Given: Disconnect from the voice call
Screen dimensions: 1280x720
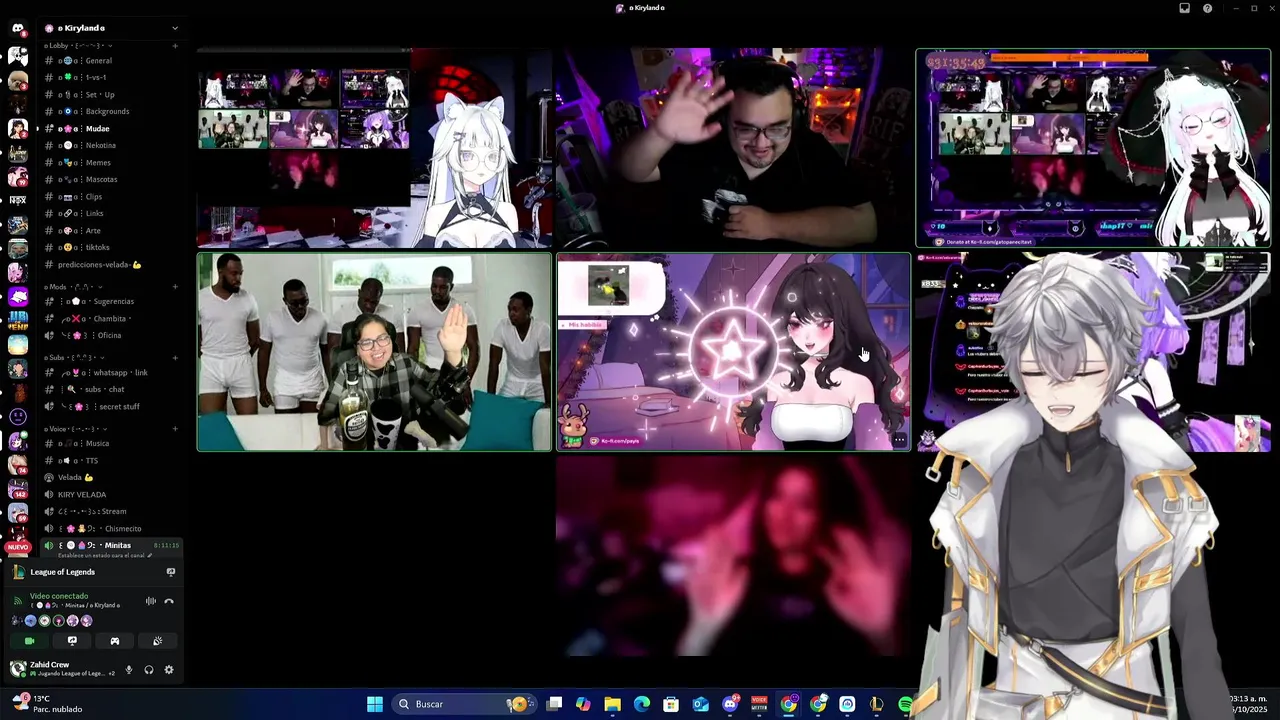Looking at the screenshot, I should [169, 601].
